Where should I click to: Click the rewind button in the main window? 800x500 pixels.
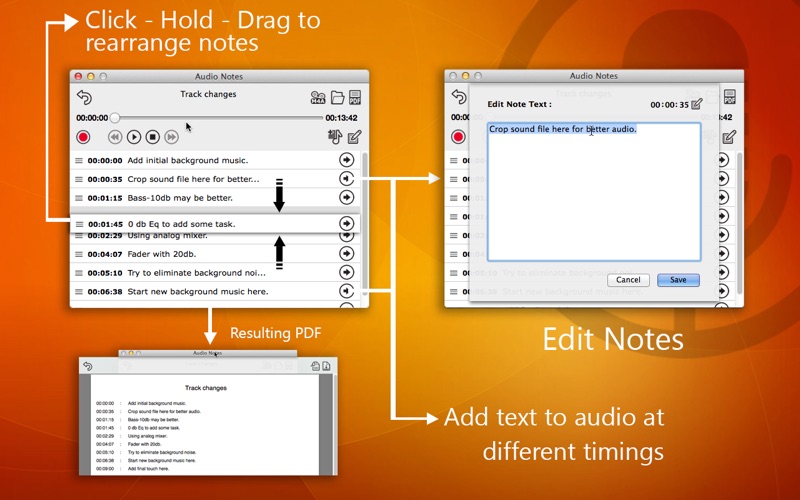click(115, 137)
